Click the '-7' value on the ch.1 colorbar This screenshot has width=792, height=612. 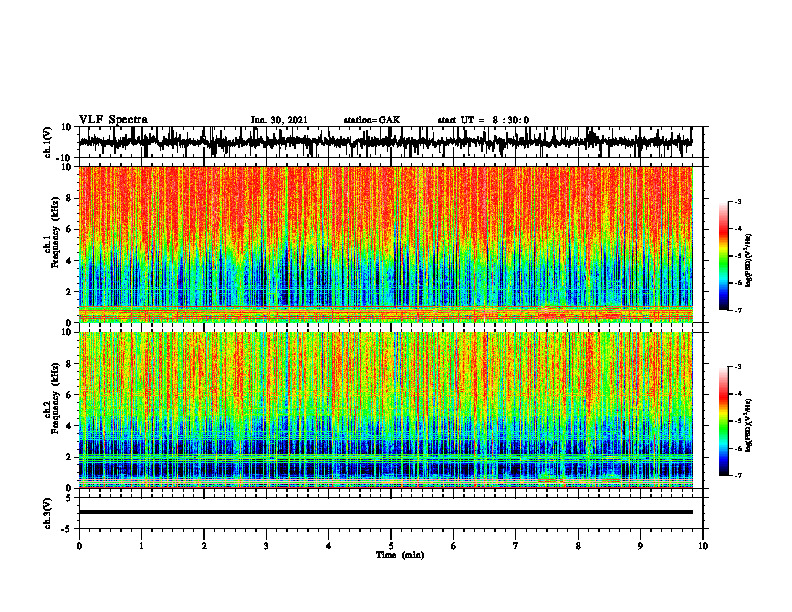(737, 310)
